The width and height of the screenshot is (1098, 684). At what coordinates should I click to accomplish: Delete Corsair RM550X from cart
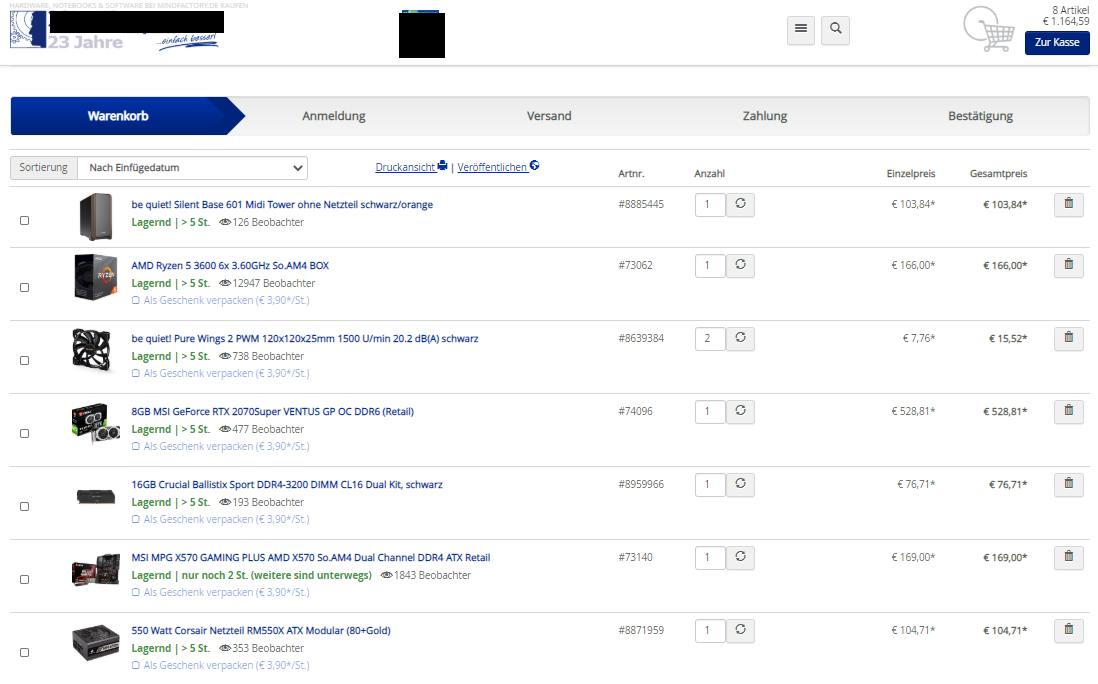point(1069,630)
